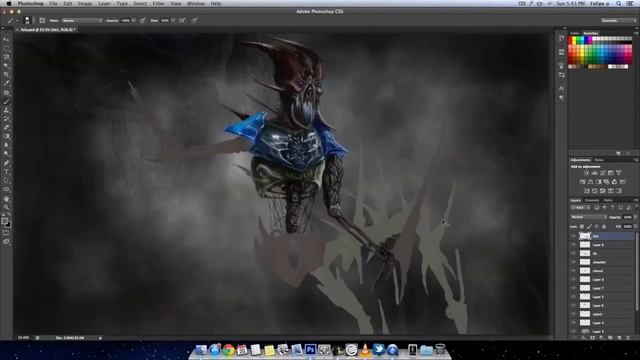Open the Filter menu
Screen dimensions: 640x360
pos(158,4)
